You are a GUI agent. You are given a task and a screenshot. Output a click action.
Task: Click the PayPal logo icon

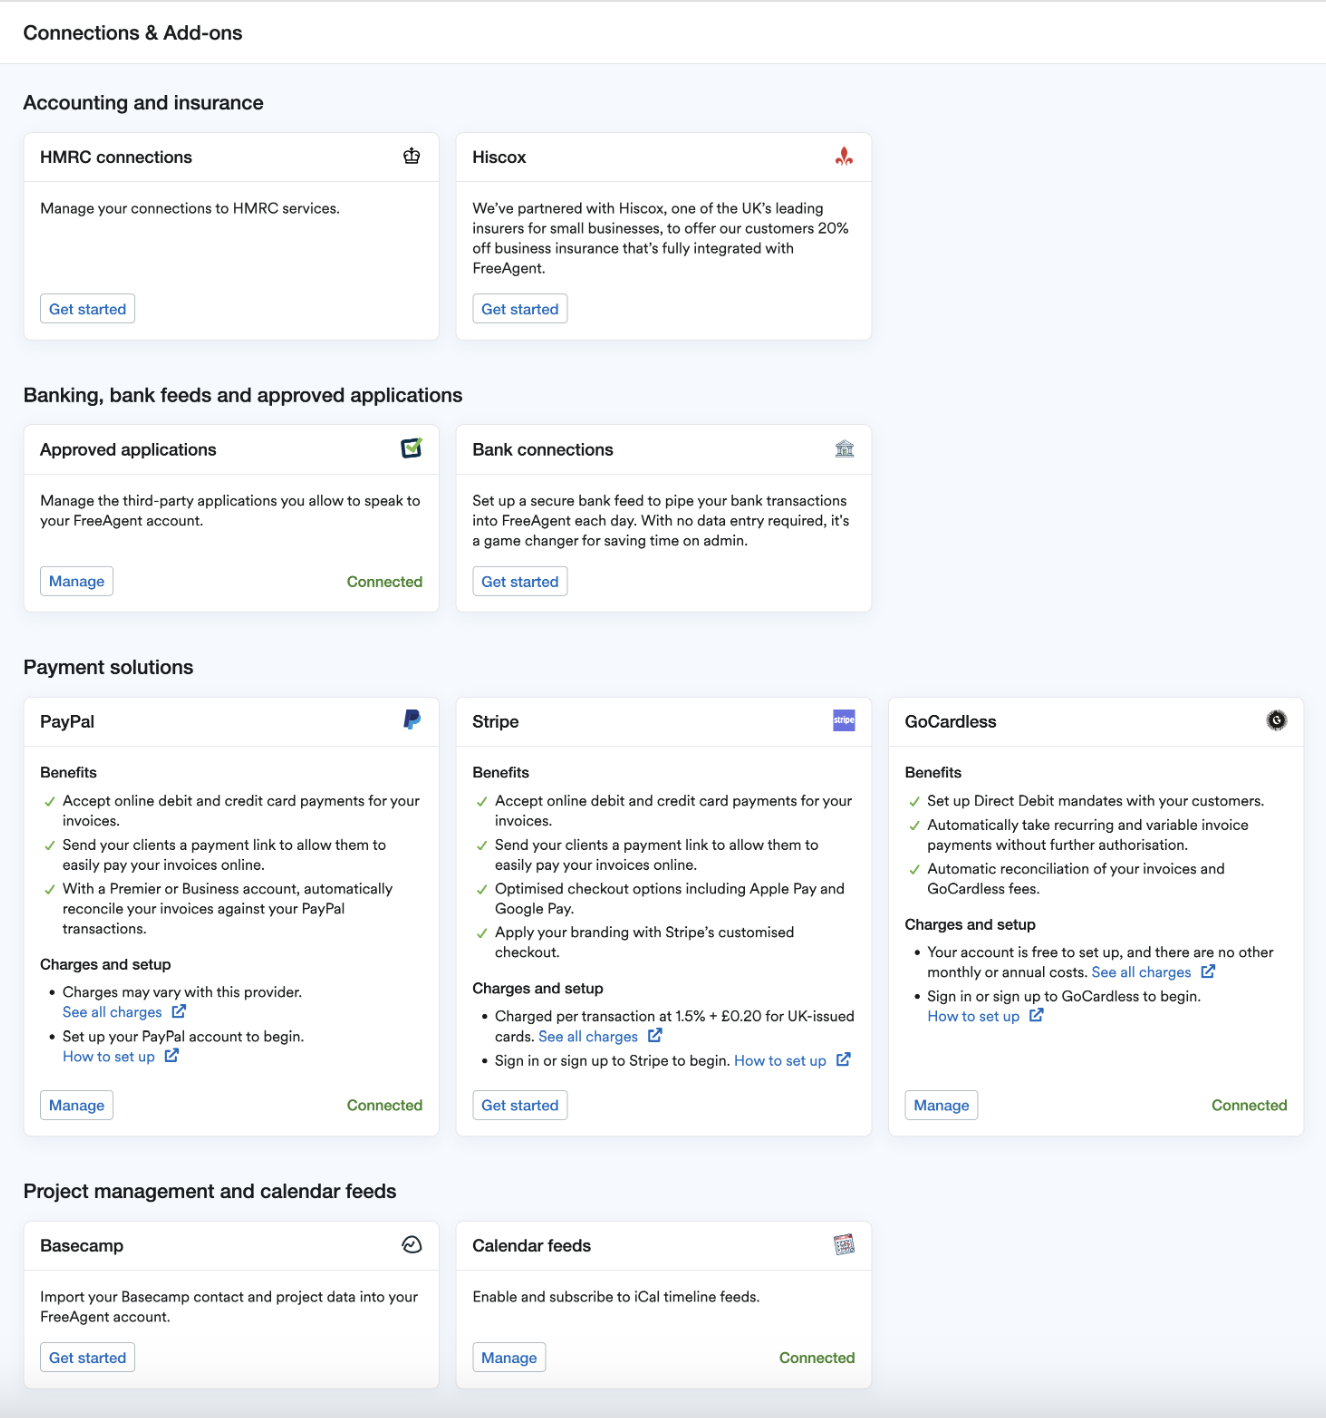click(411, 720)
